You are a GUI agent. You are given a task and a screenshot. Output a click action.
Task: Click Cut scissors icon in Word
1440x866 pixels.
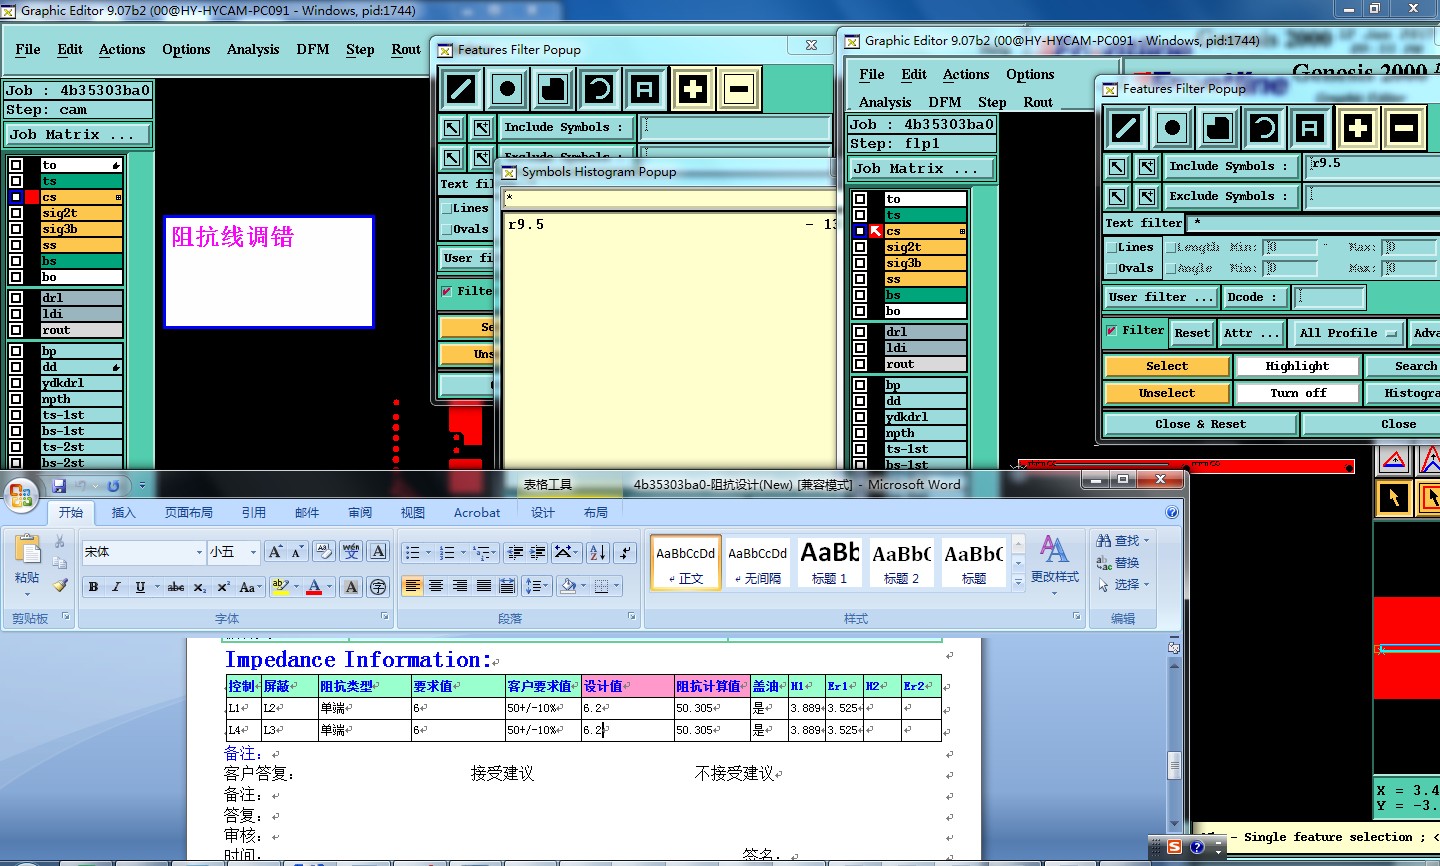[60, 541]
